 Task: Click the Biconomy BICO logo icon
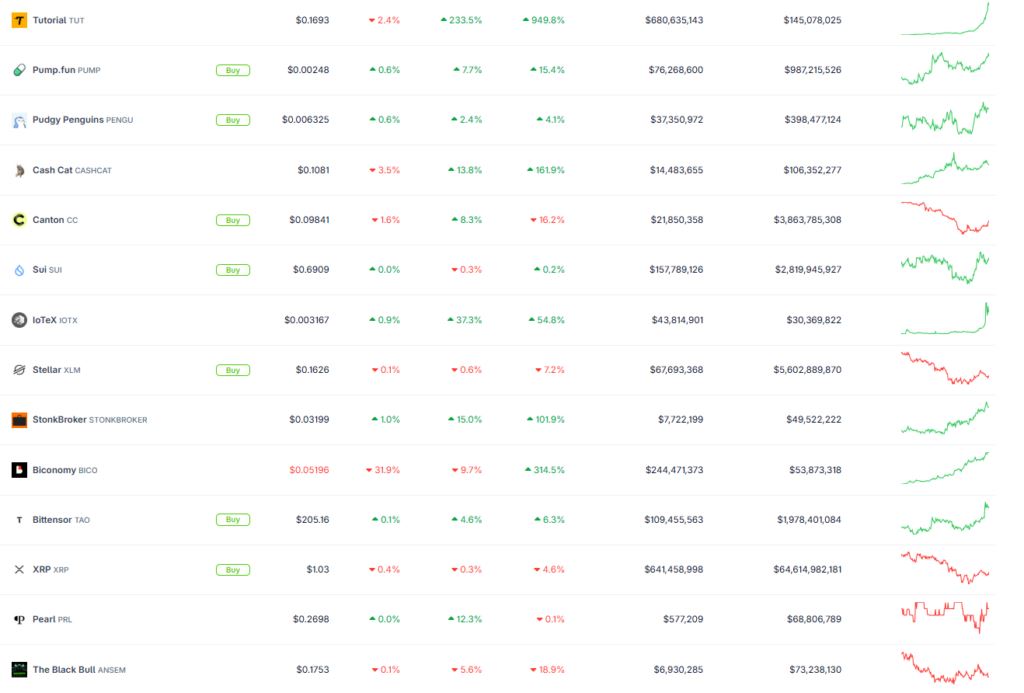pos(20,470)
